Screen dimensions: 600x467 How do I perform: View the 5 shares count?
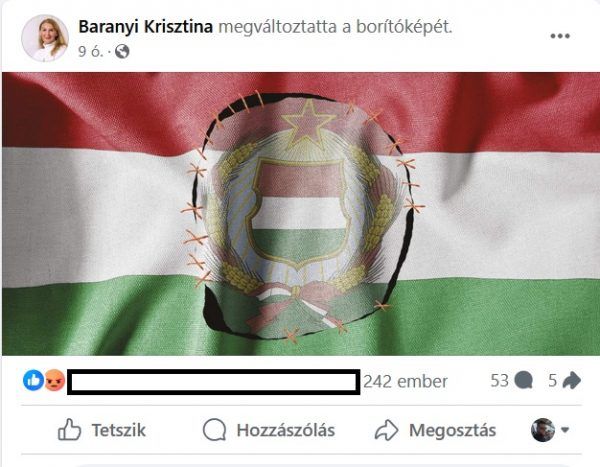[x=553, y=380]
